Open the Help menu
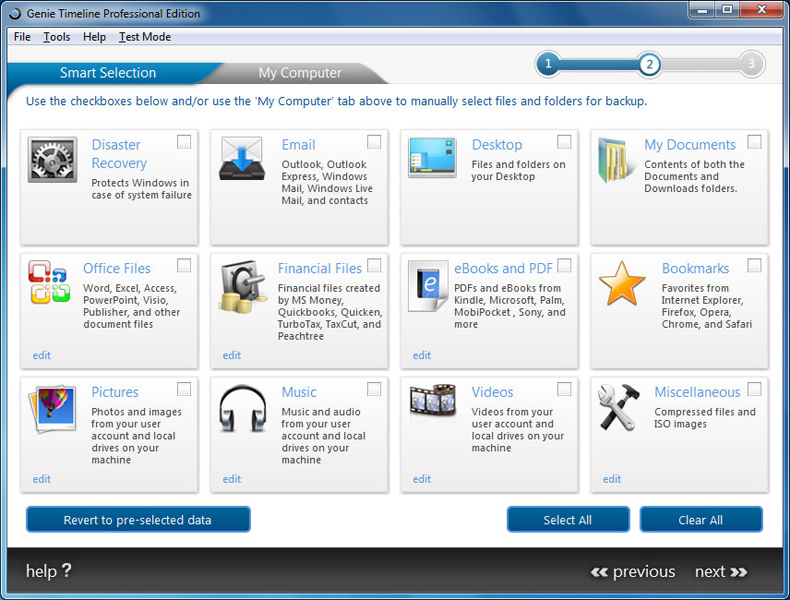Screen dimensions: 790x600 (94, 37)
